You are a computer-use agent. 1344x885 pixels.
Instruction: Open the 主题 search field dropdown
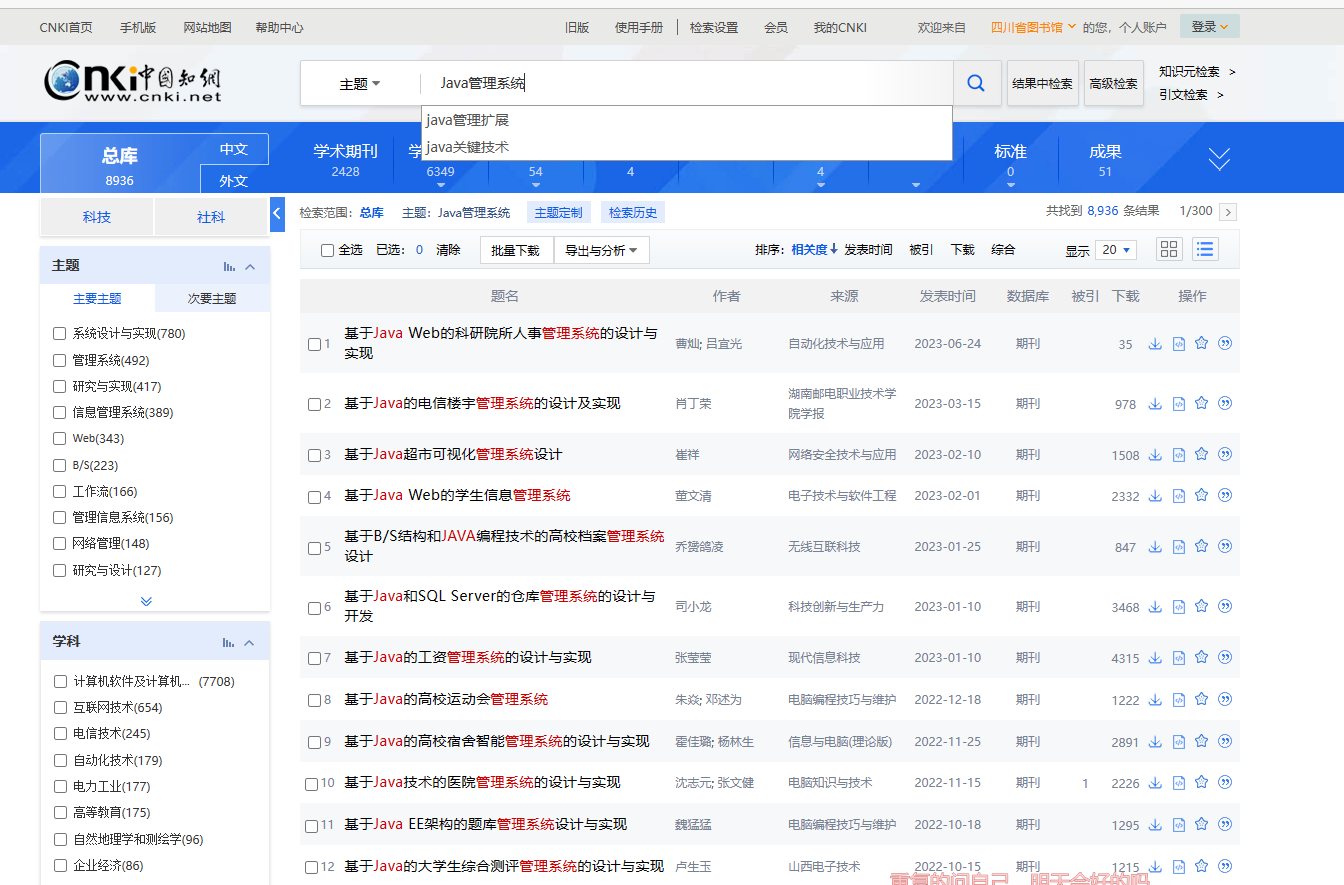pyautogui.click(x=360, y=84)
